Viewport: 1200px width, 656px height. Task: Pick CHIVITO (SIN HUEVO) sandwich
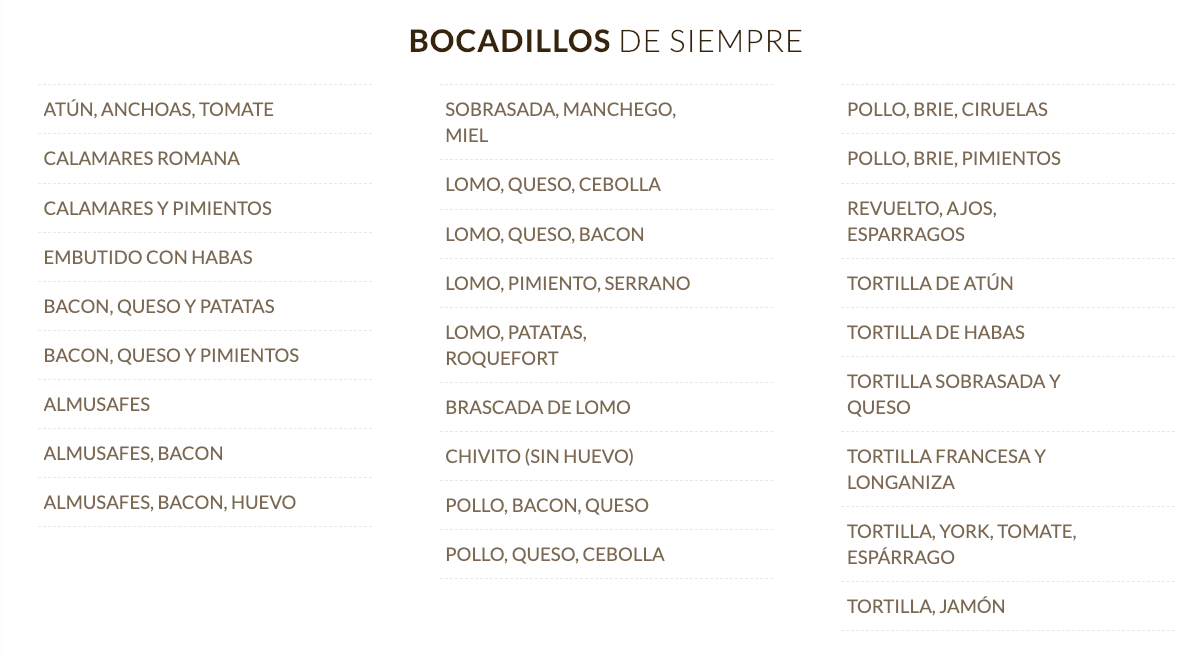(539, 456)
